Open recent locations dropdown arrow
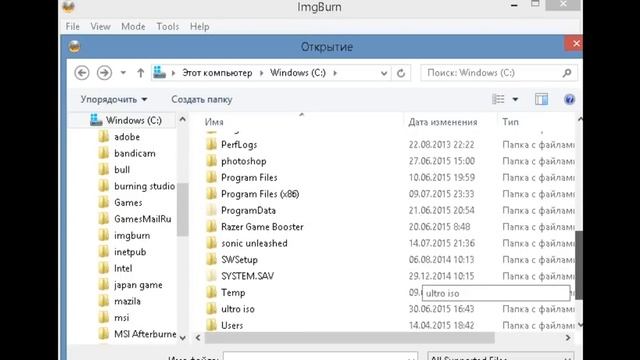Viewport: 640px width, 360px height. 123,73
